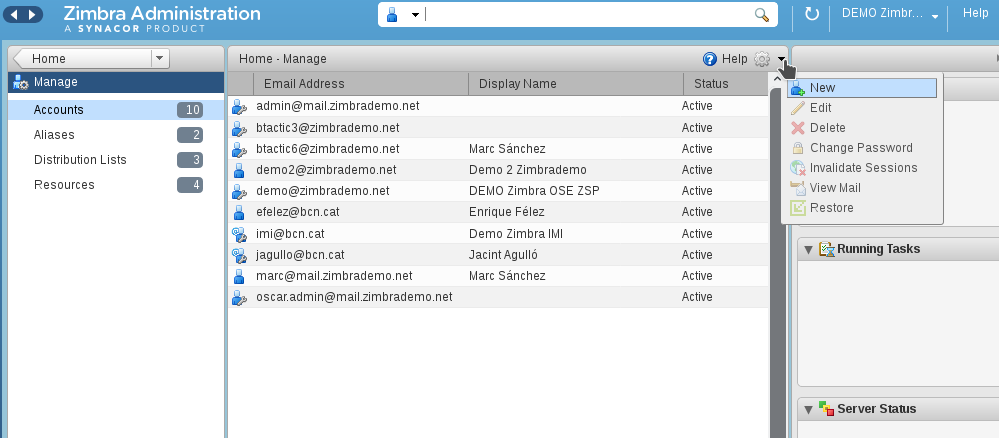Click the Zimbra Administration logo

tap(162, 18)
